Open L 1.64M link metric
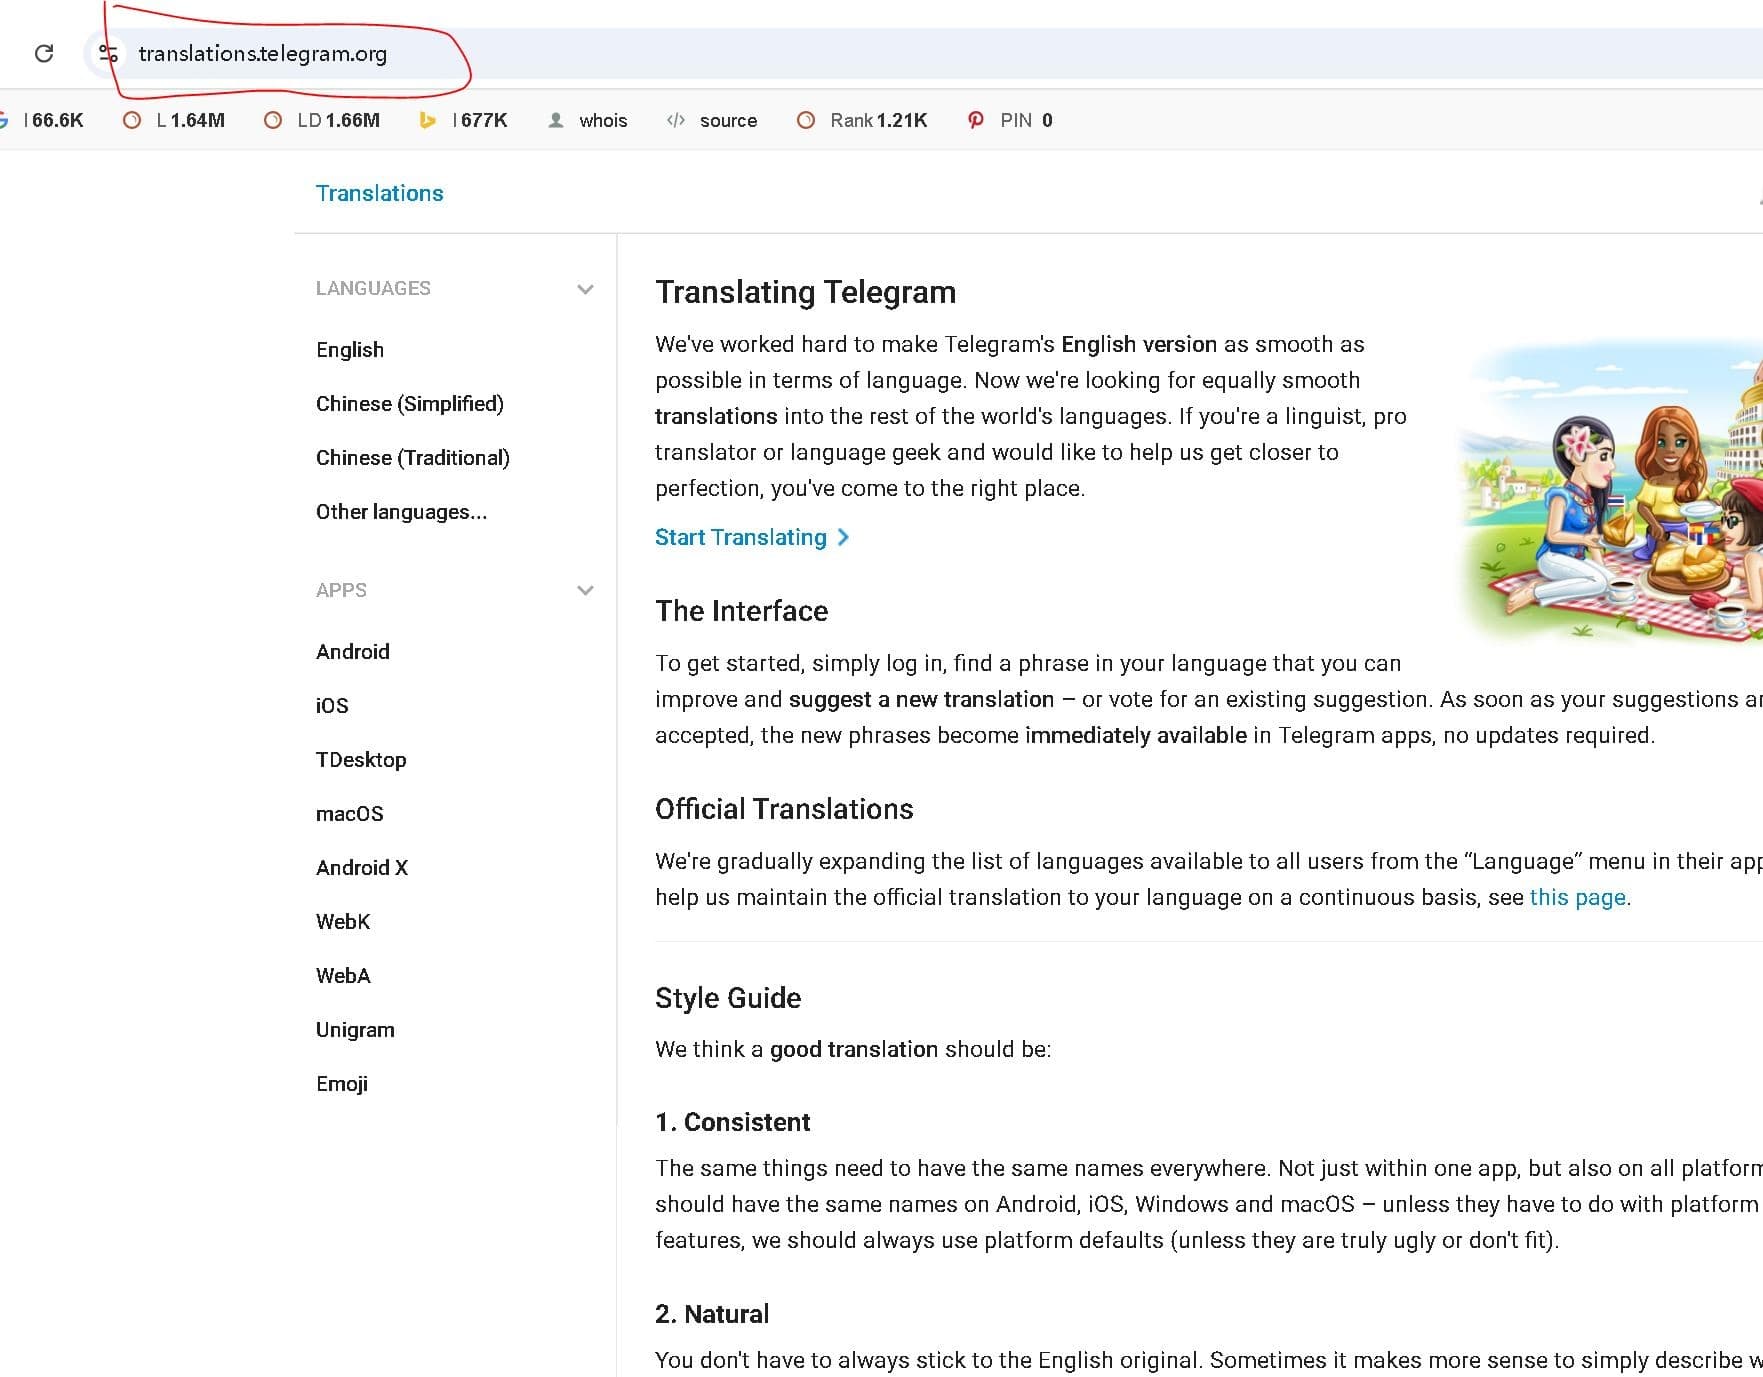The height and width of the screenshot is (1377, 1763). [174, 120]
